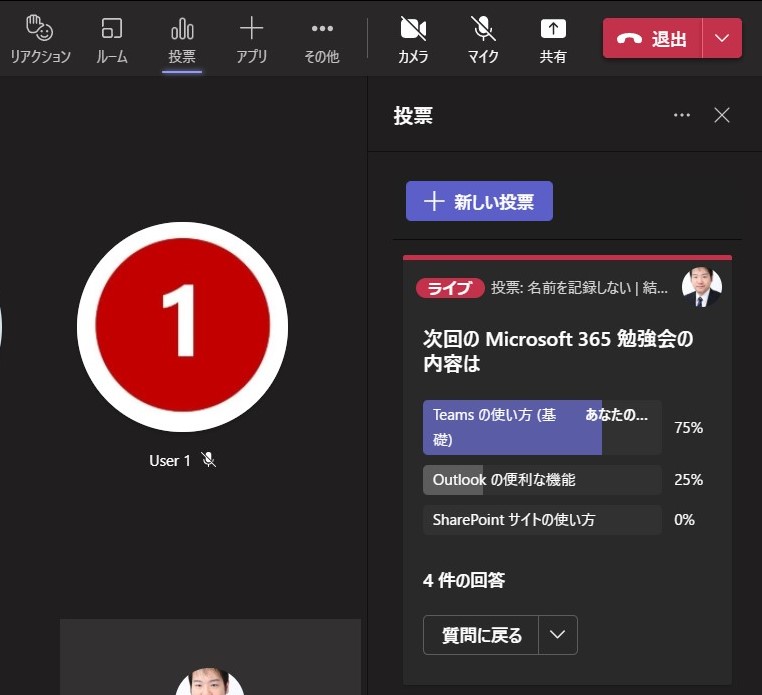The height and width of the screenshot is (695, 762).
Task: Select the 投票 polls tab
Action: tap(182, 41)
